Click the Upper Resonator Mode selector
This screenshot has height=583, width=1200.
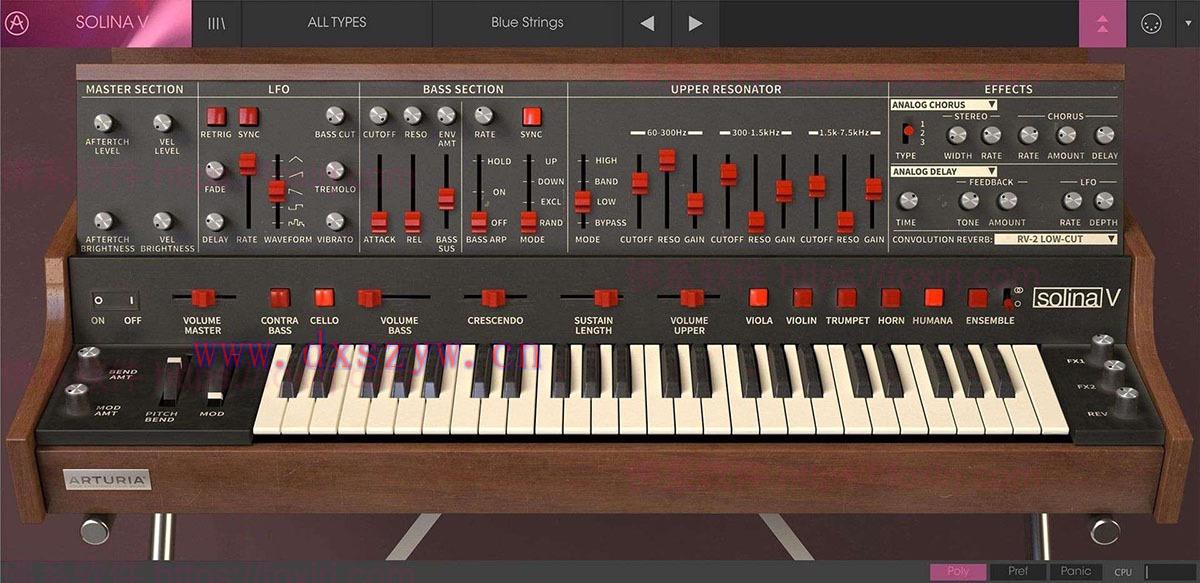[x=582, y=192]
